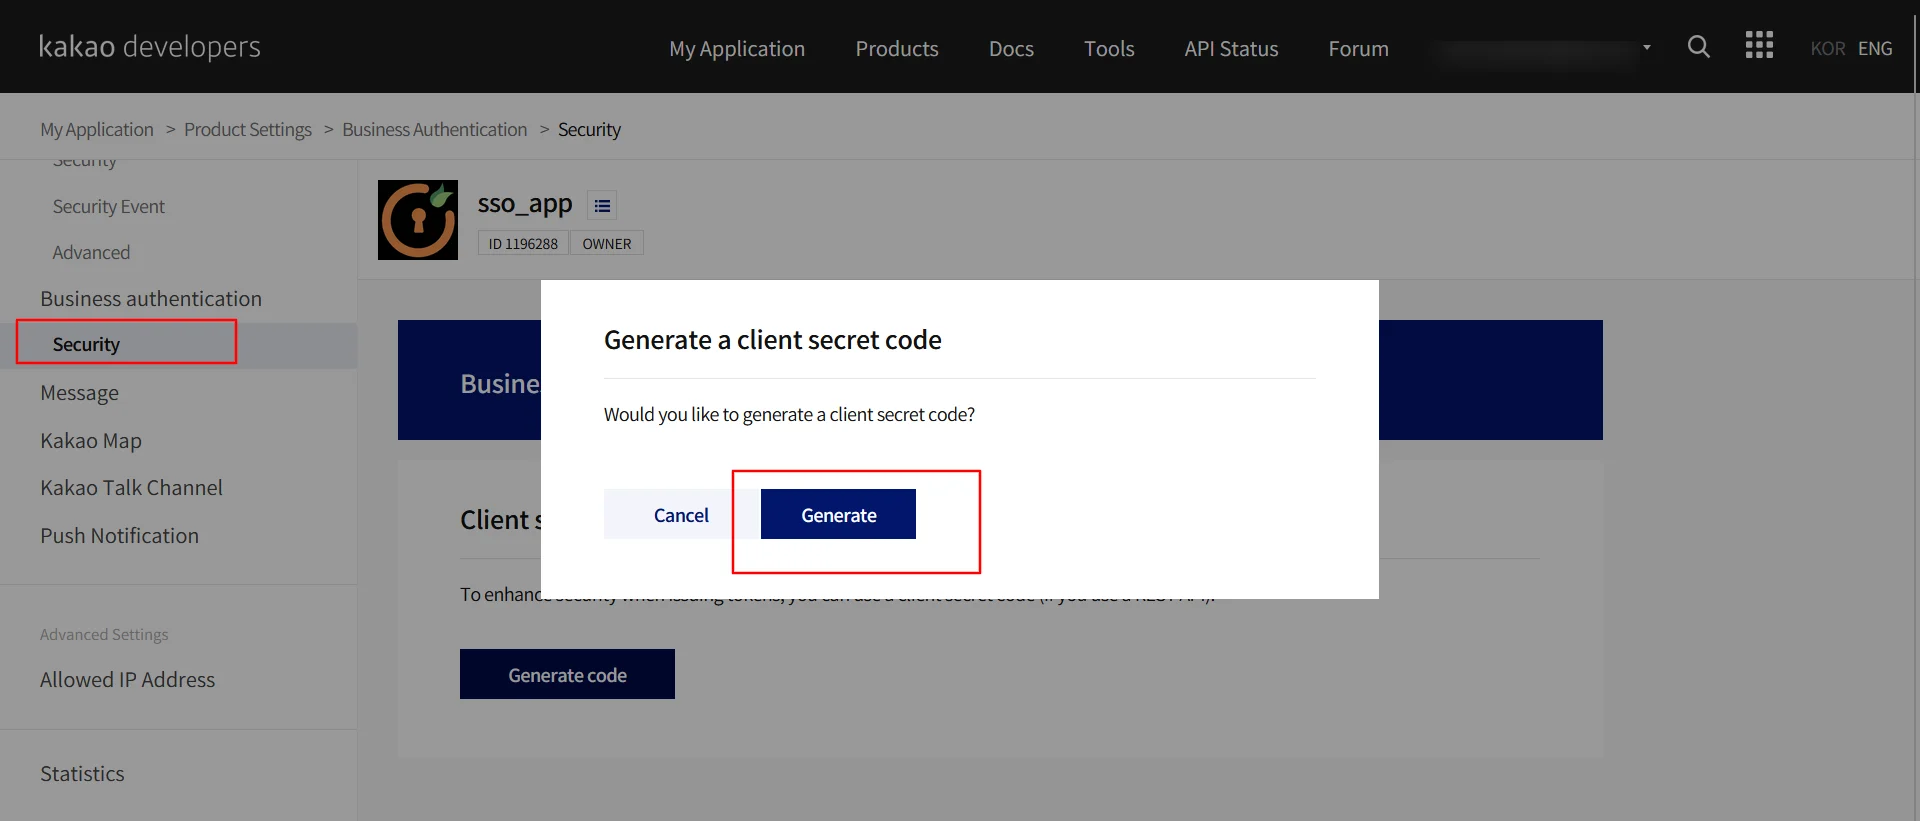Open Security Event in sidebar
This screenshot has height=821, width=1920.
108,207
